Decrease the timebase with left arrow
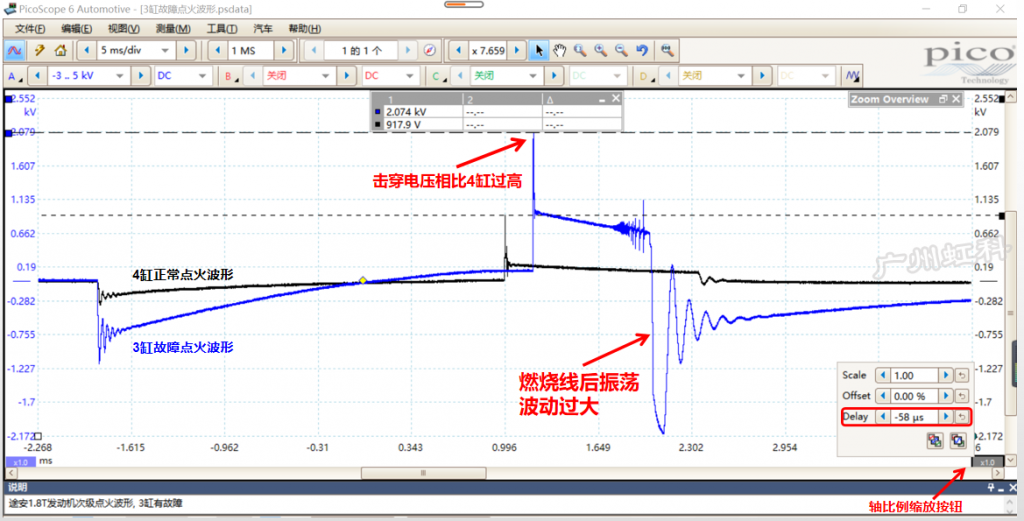1024x521 pixels. pos(87,50)
